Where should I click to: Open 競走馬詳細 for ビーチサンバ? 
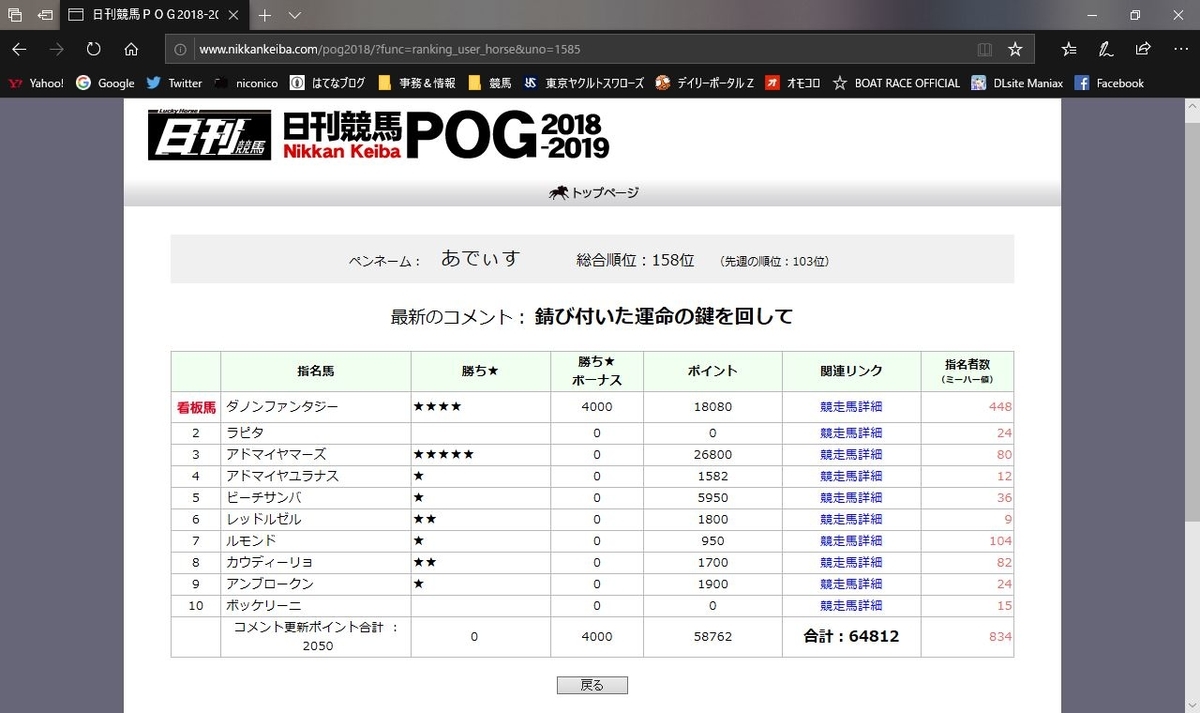coord(851,497)
